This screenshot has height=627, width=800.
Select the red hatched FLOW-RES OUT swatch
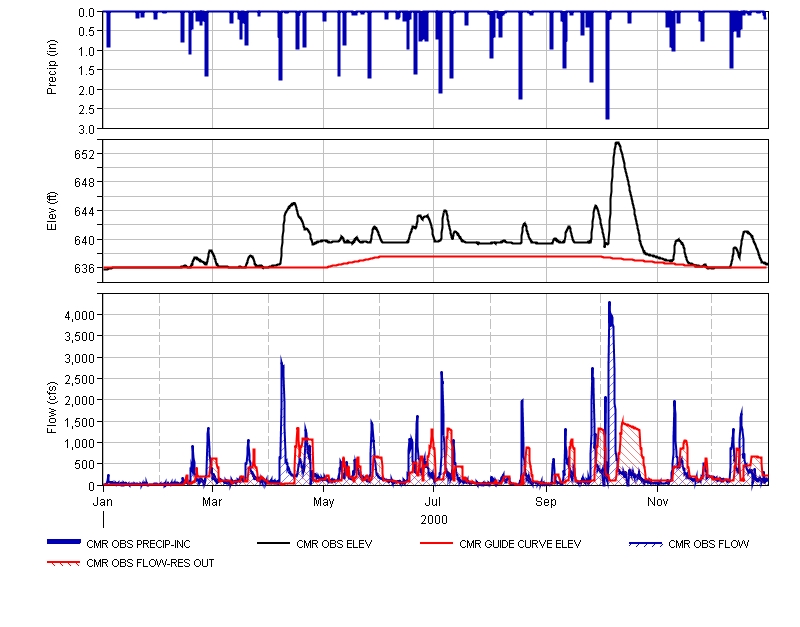pos(64,563)
